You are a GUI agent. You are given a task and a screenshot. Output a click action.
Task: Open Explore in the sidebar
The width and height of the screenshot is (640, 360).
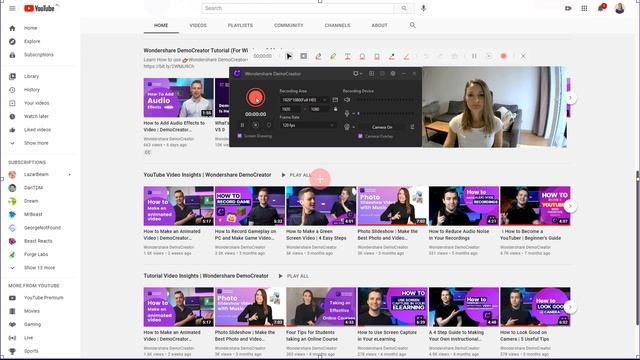coord(32,41)
